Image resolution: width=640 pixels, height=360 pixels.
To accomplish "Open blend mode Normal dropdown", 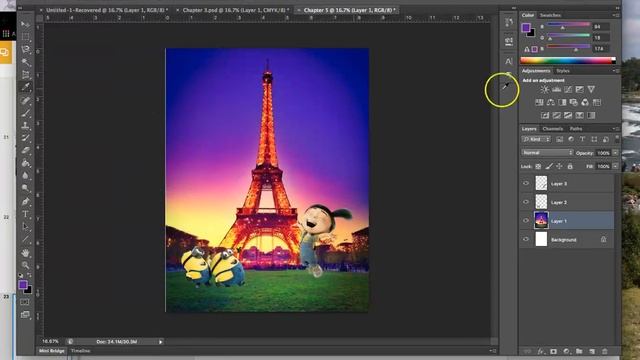I will point(547,153).
